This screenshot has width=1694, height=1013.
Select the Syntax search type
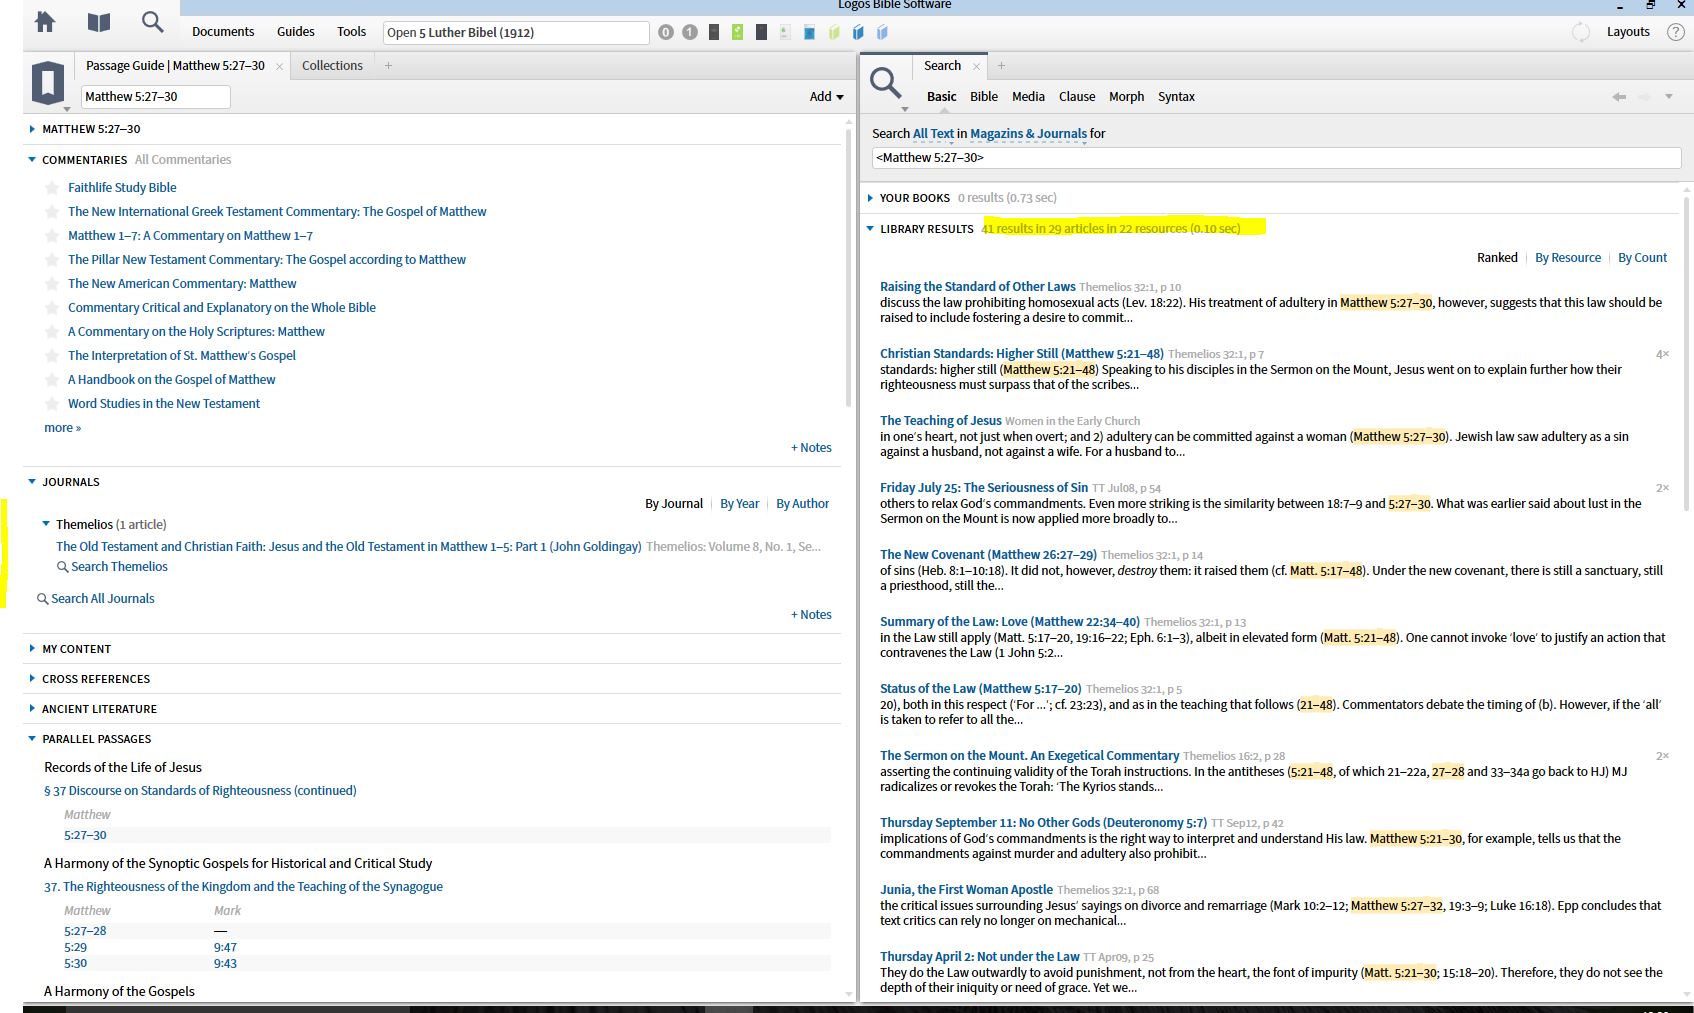point(1176,97)
